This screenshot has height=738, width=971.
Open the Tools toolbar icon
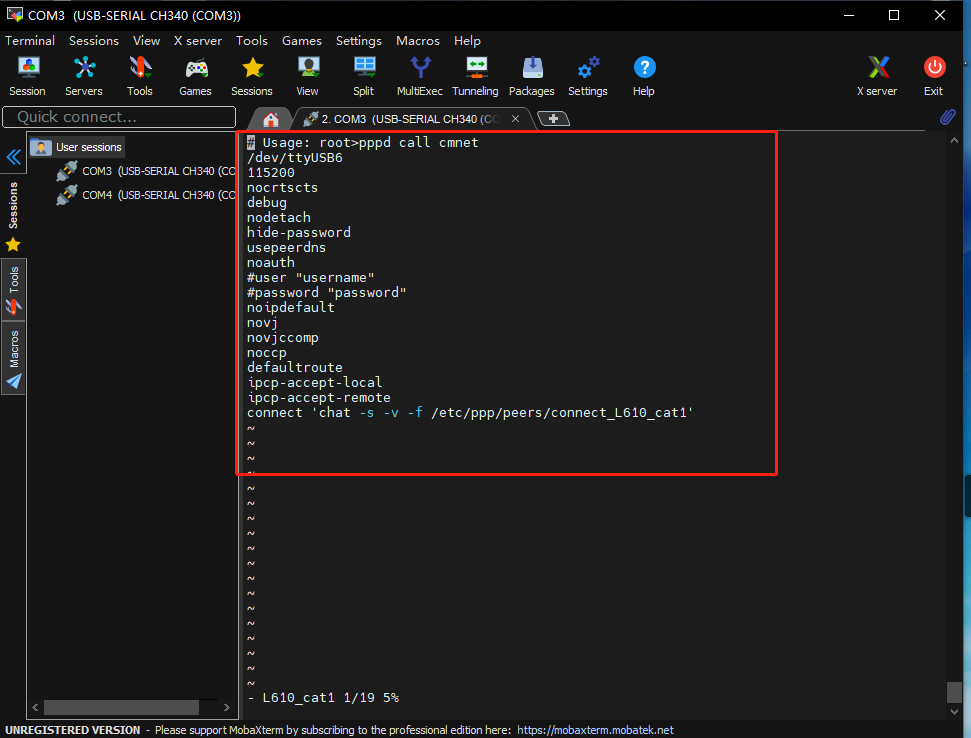(140, 76)
